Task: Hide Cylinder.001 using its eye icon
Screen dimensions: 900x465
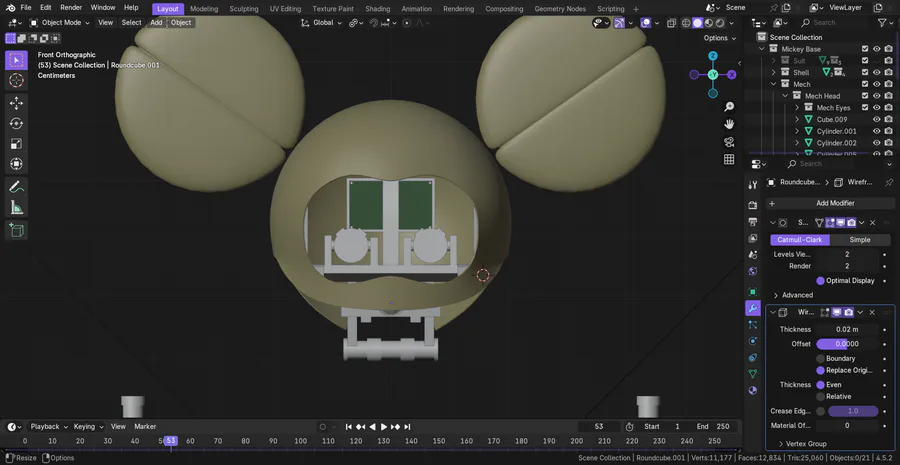Action: (876, 131)
